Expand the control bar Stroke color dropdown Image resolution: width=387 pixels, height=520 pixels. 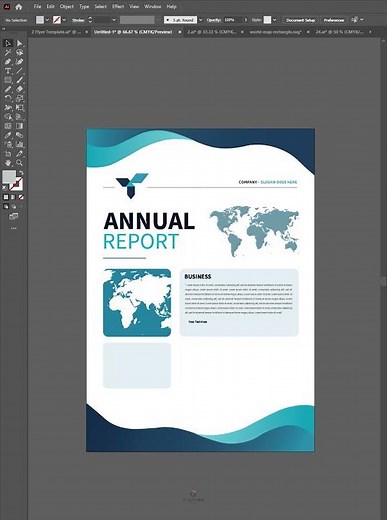[x=64, y=20]
